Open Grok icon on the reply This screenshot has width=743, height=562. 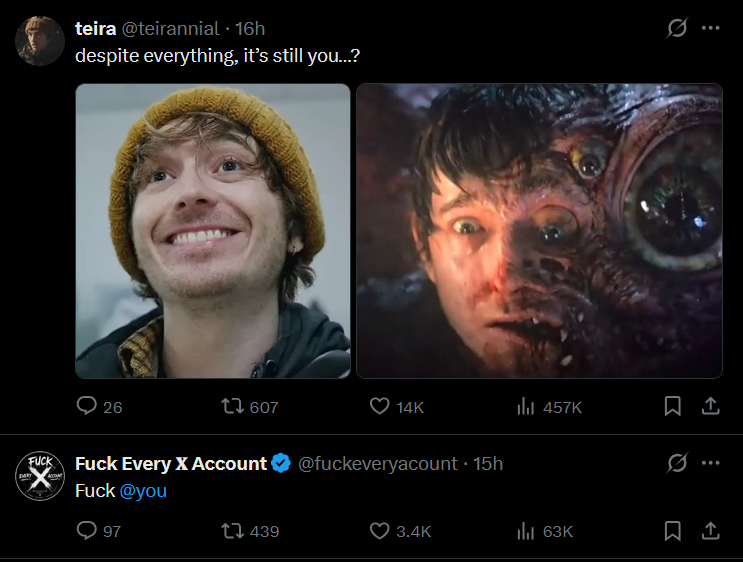pyautogui.click(x=677, y=463)
